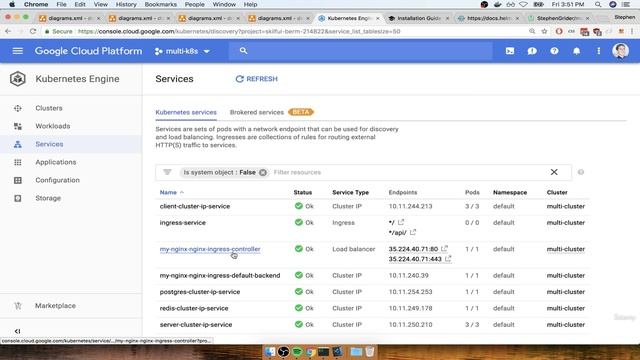Switch to first diagrams.xml tab
Screen dimensions: 640x360
(x=69, y=18)
